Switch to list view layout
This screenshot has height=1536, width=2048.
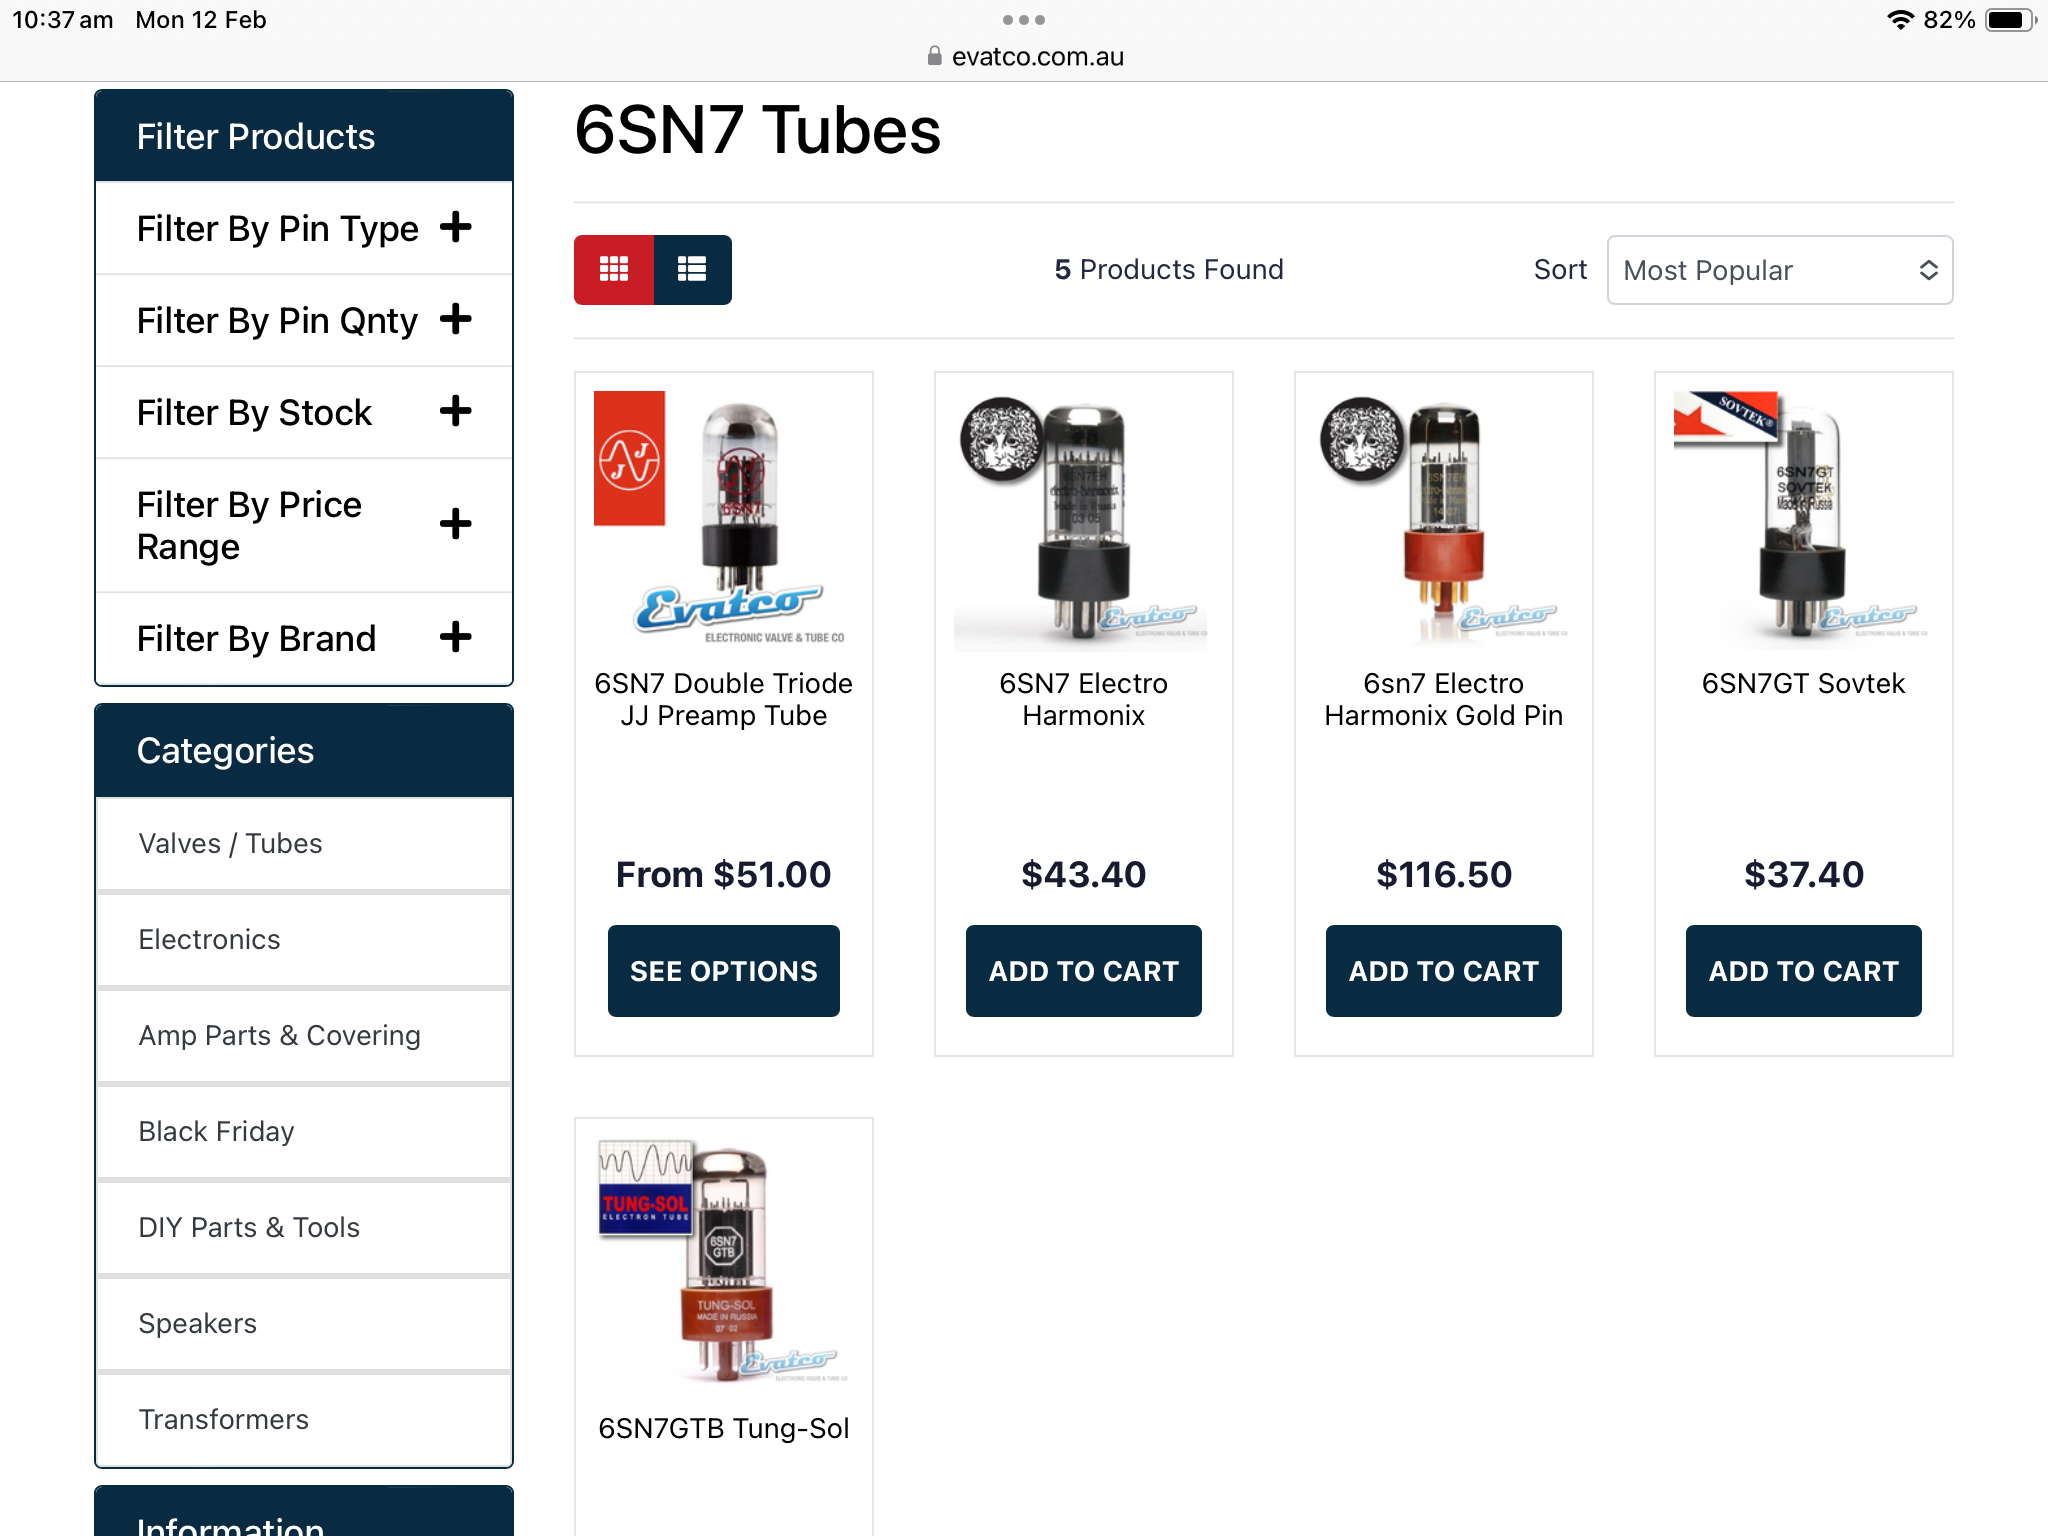(x=692, y=270)
